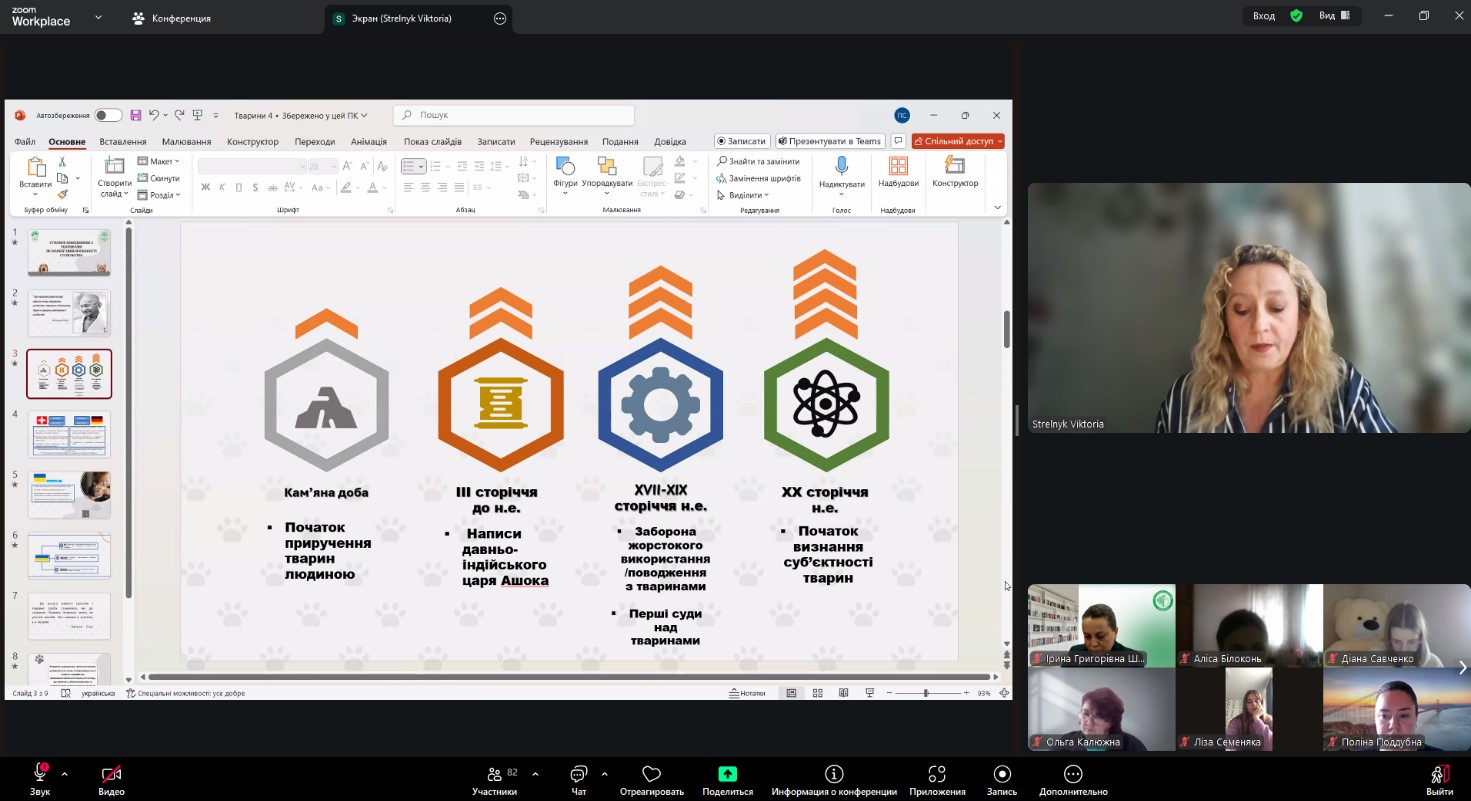
Task: Open Участники participants panel
Action: [494, 774]
